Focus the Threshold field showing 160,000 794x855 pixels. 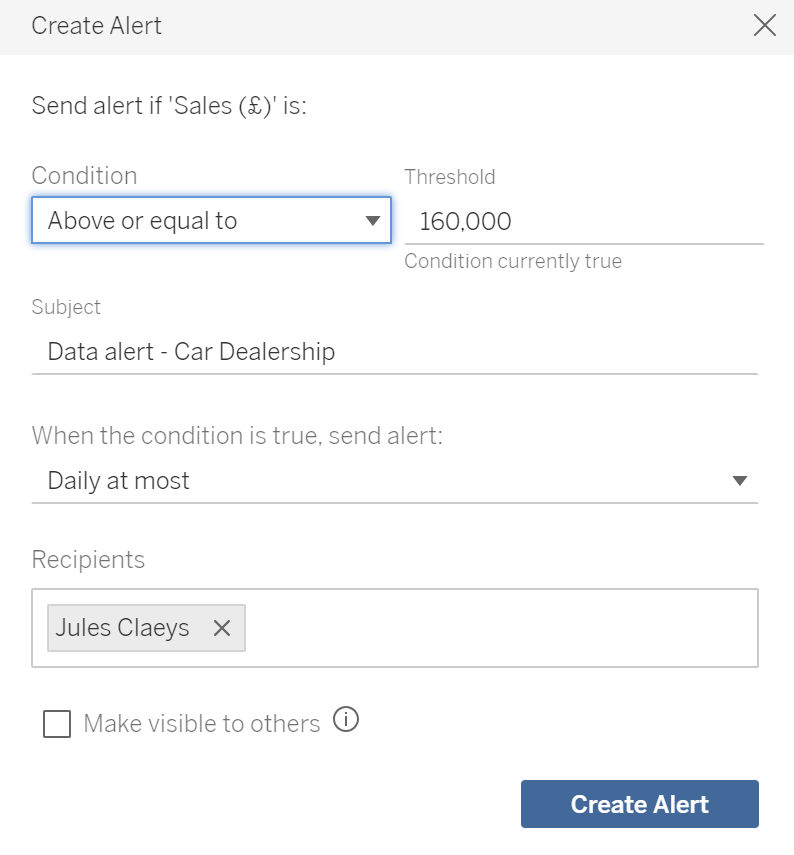pos(584,221)
